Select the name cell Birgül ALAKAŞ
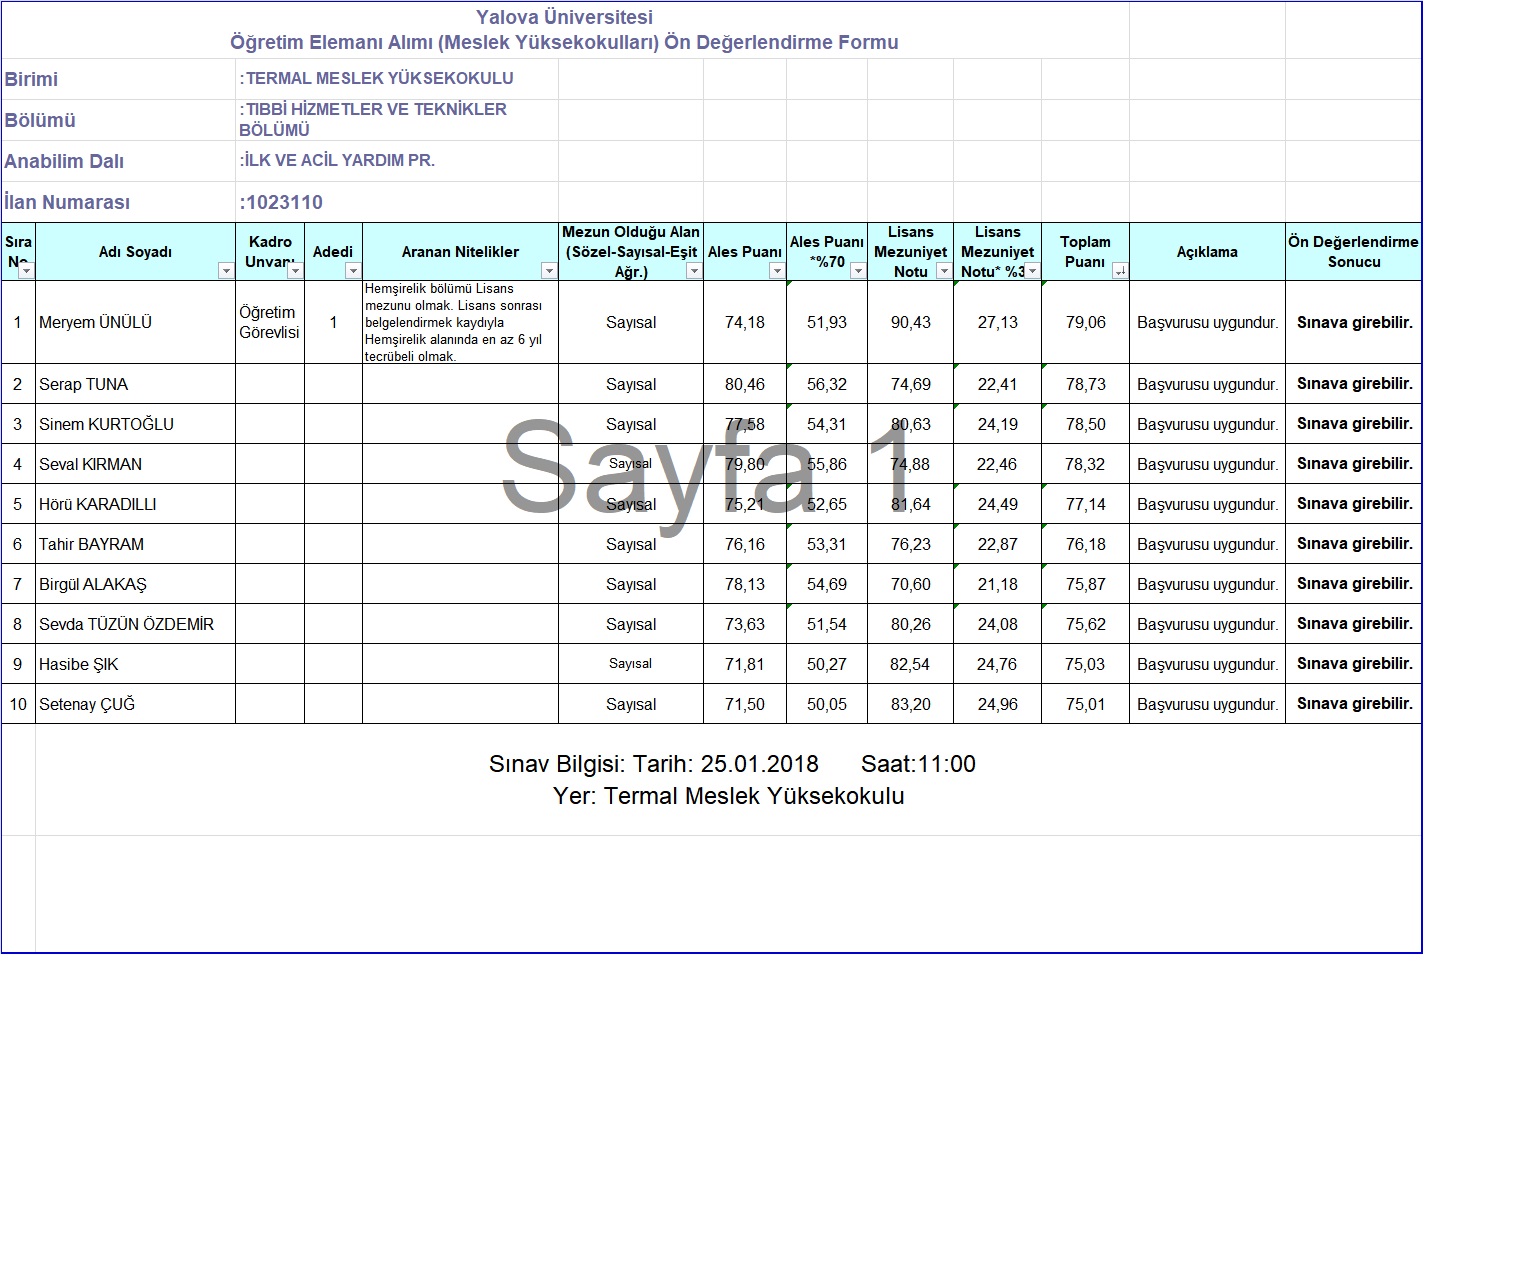Image resolution: width=1525 pixels, height=1280 pixels. [135, 584]
